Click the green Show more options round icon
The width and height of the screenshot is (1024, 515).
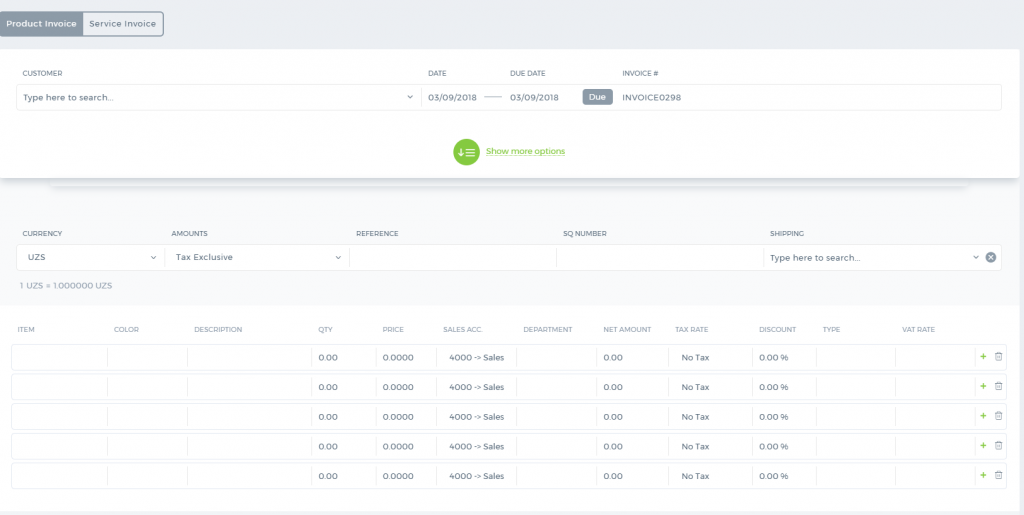coord(466,152)
